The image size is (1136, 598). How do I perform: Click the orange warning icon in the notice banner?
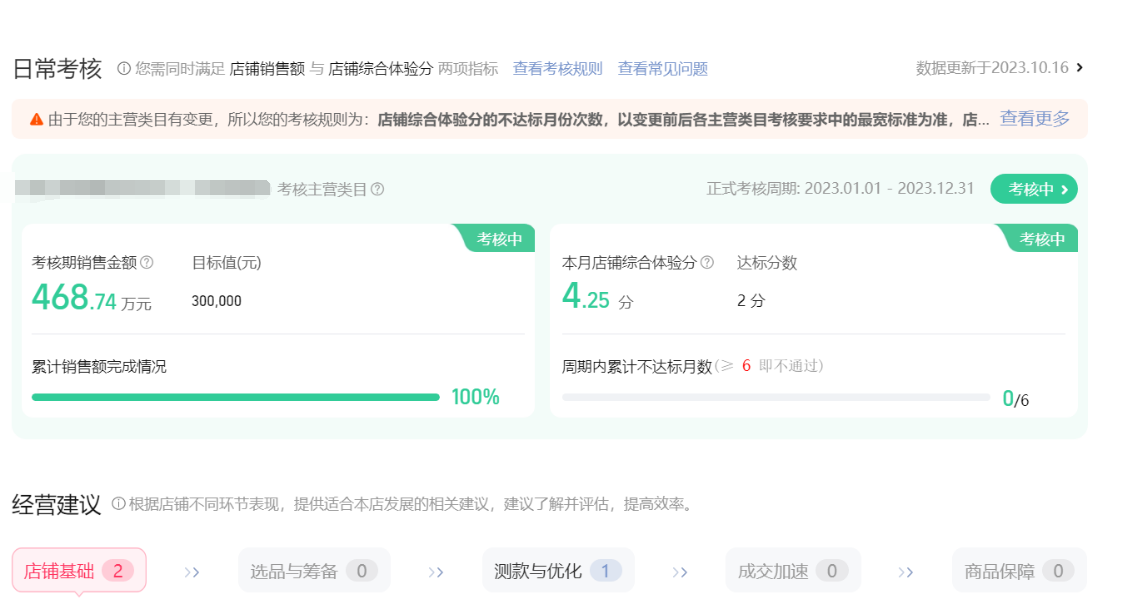[x=36, y=119]
